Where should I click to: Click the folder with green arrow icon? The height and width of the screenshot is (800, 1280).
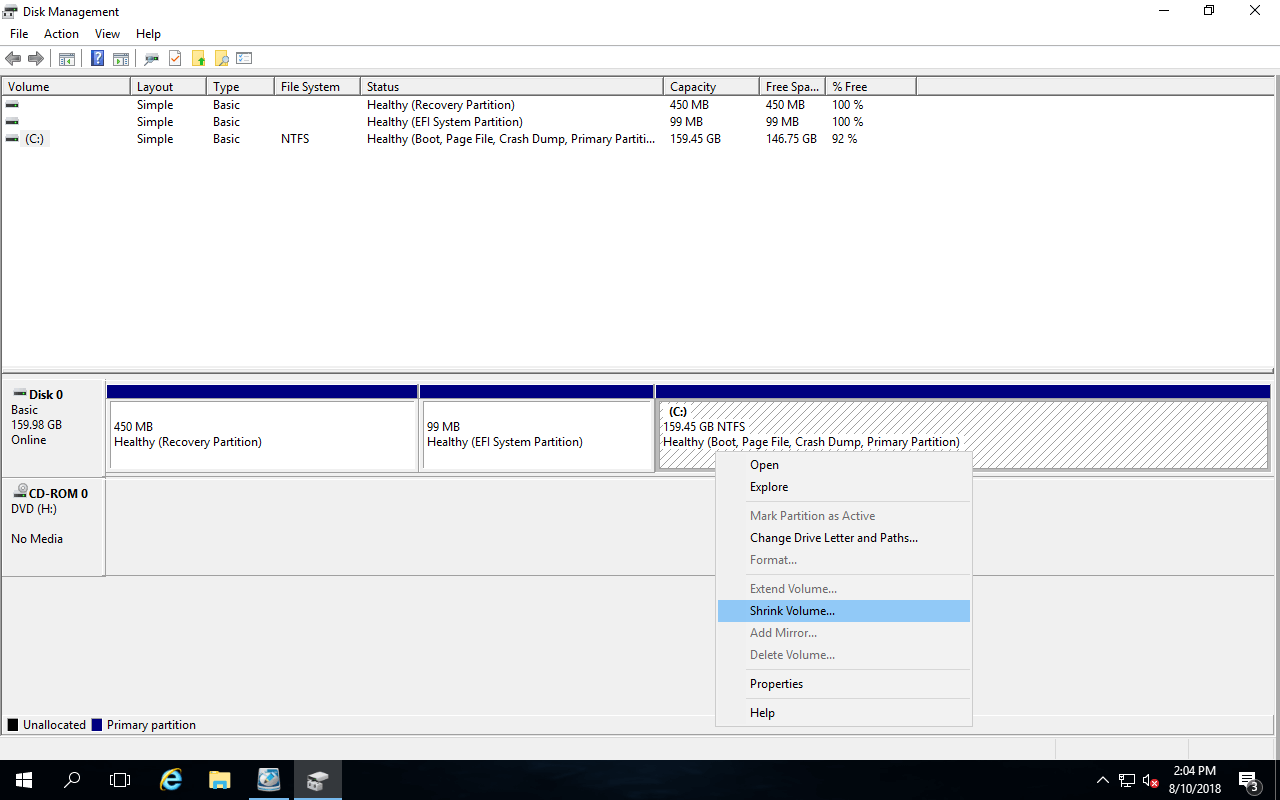click(198, 59)
